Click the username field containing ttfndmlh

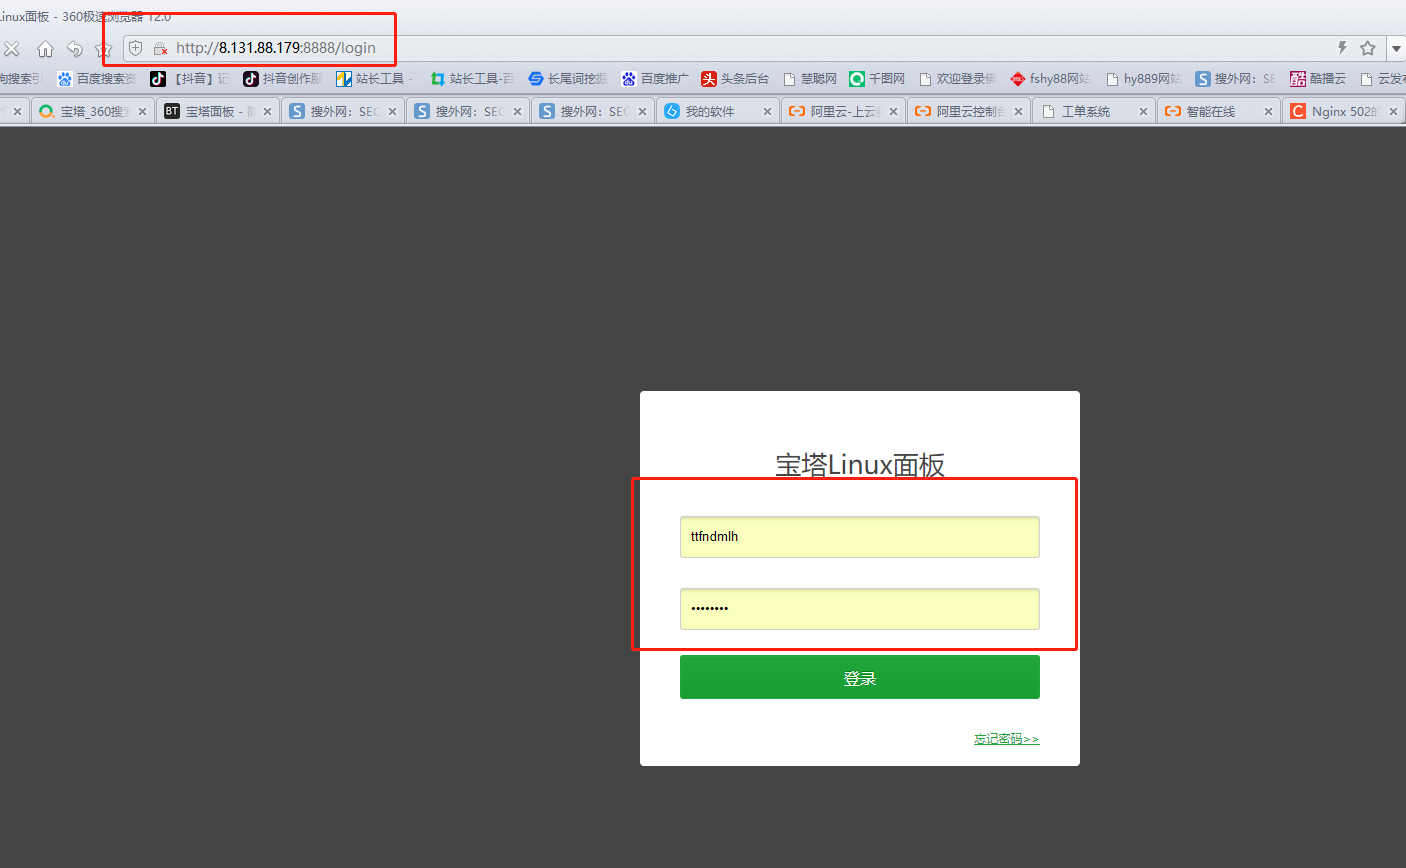tap(860, 537)
